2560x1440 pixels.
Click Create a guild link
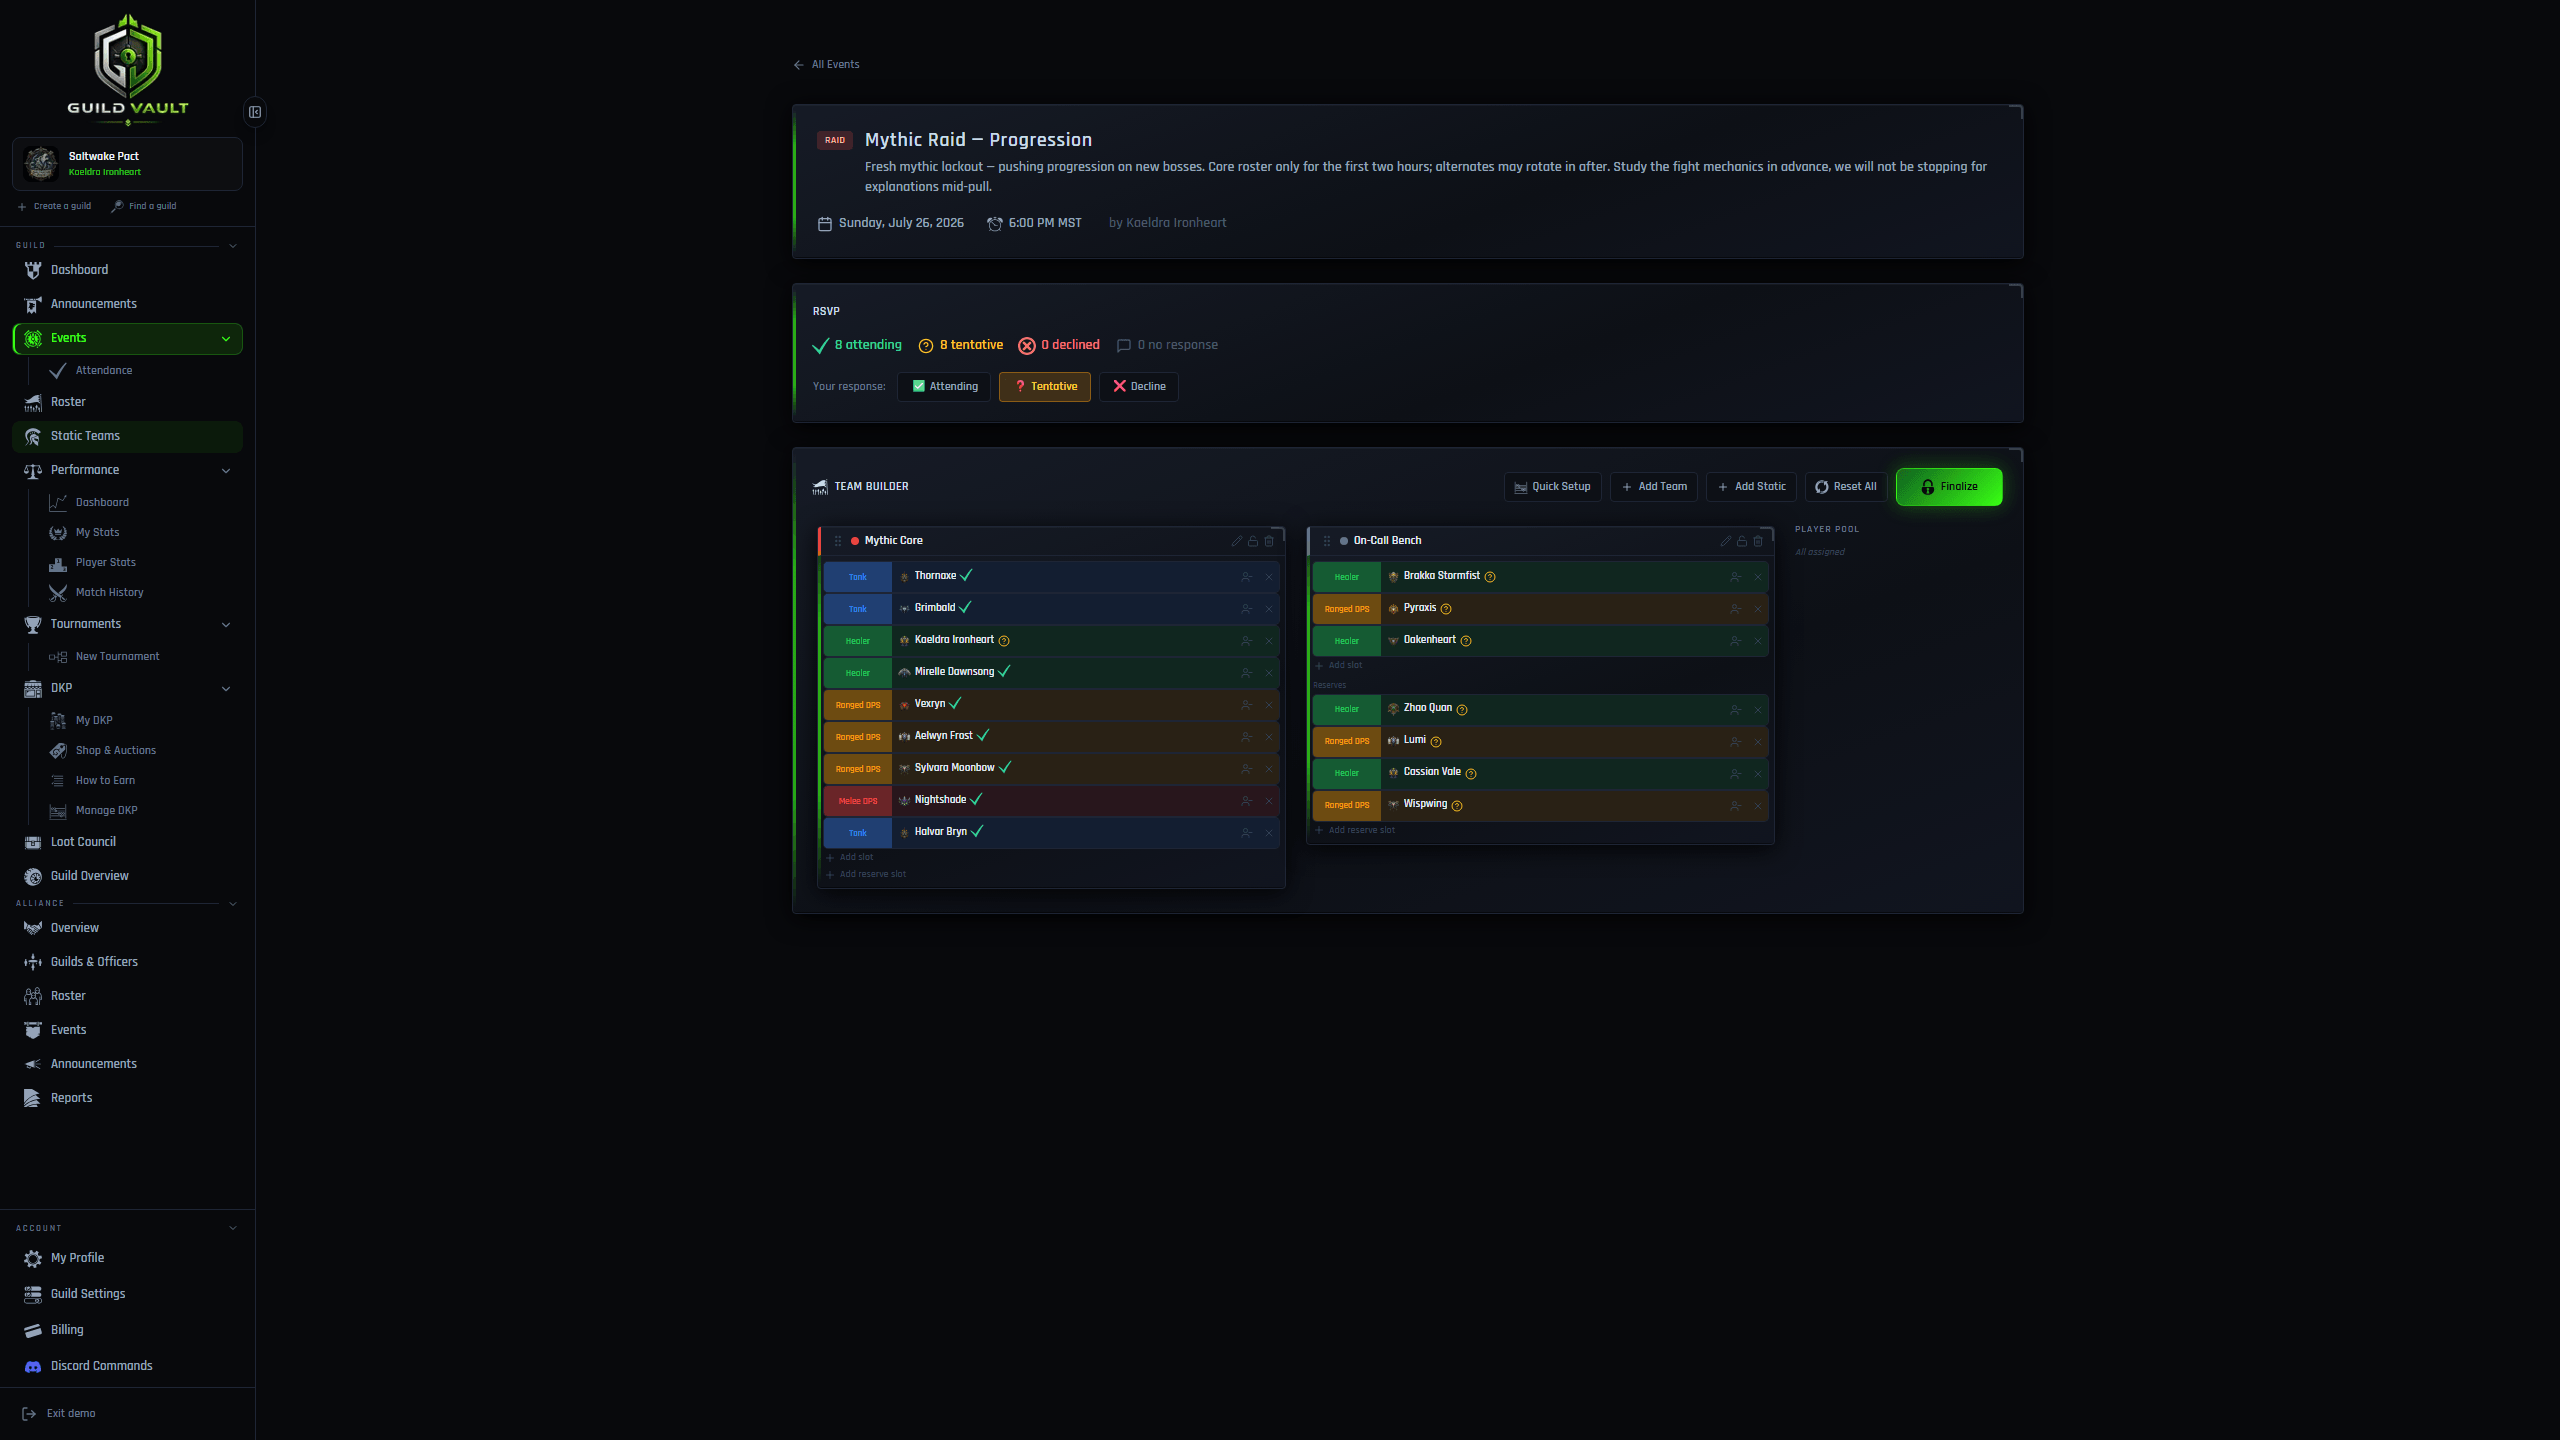(x=54, y=207)
